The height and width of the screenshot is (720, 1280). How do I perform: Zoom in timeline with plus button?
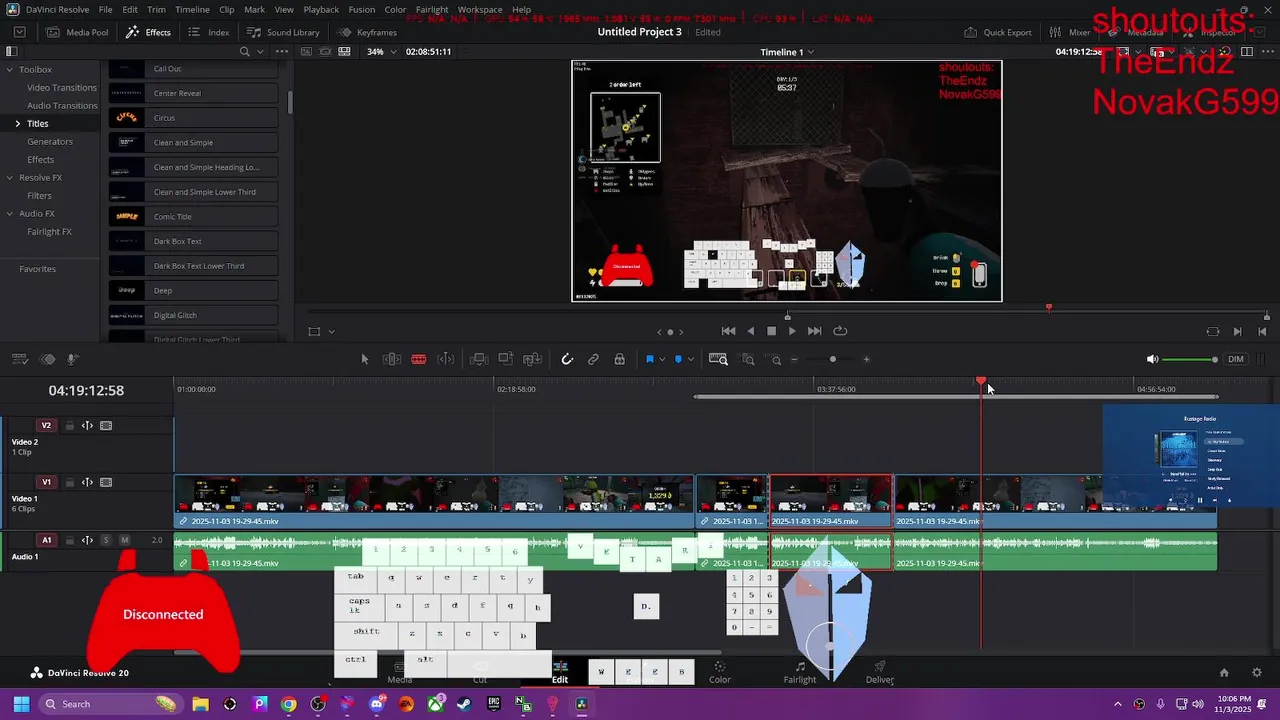point(866,359)
